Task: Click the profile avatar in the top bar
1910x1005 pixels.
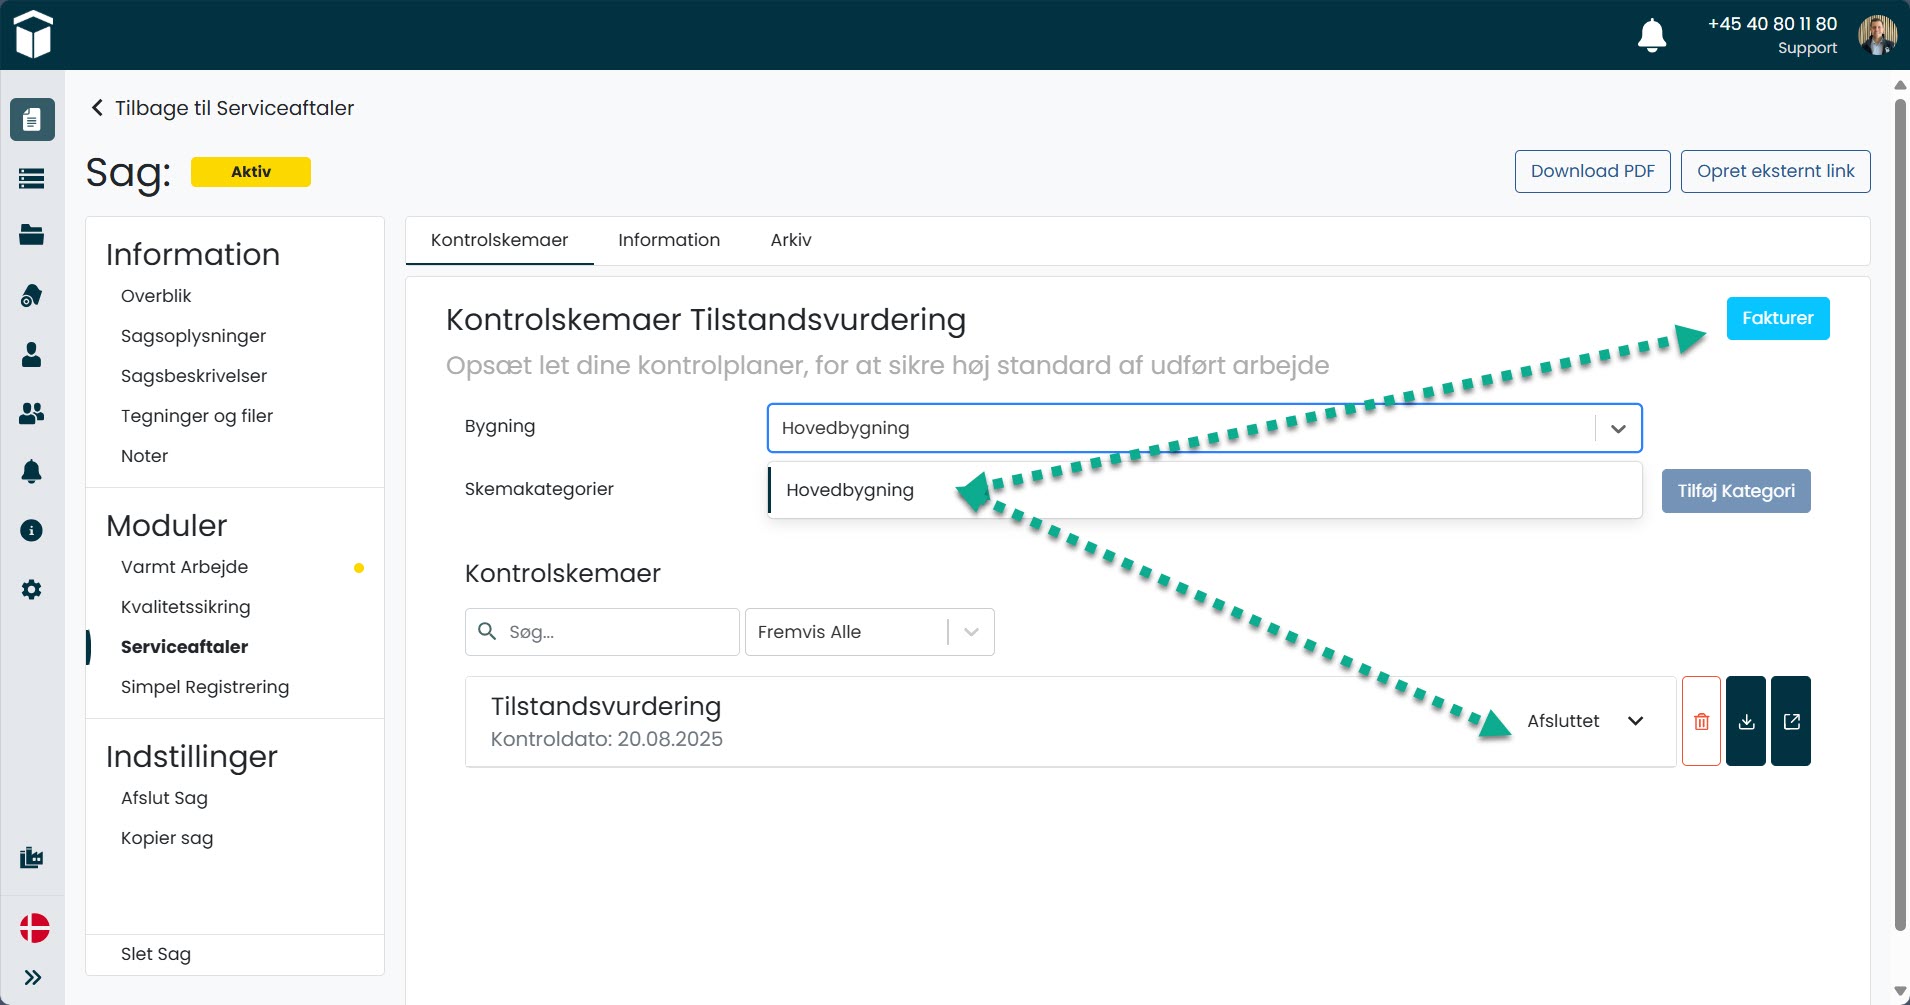Action: click(x=1877, y=34)
